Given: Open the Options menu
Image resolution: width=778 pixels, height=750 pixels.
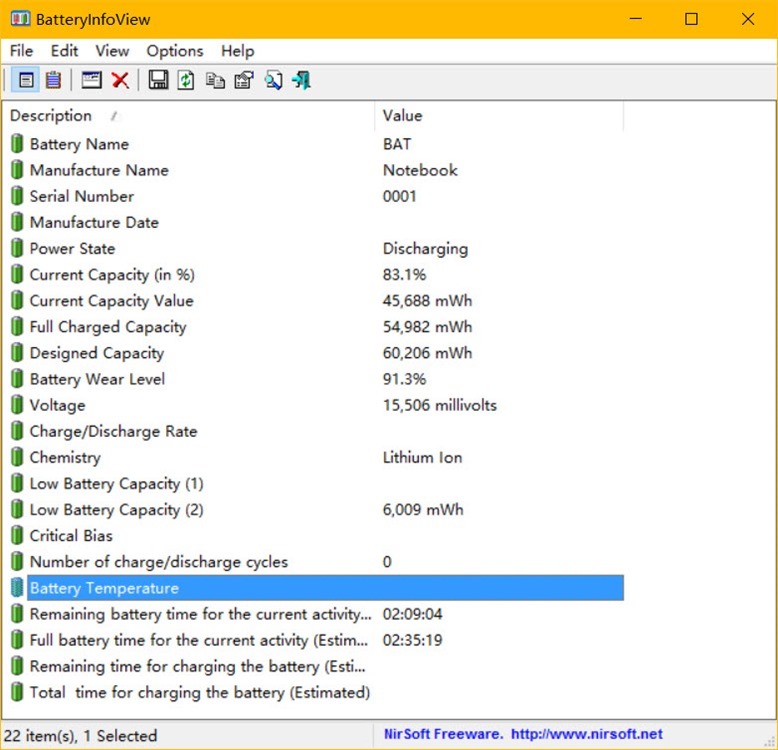Looking at the screenshot, I should tap(175, 51).
